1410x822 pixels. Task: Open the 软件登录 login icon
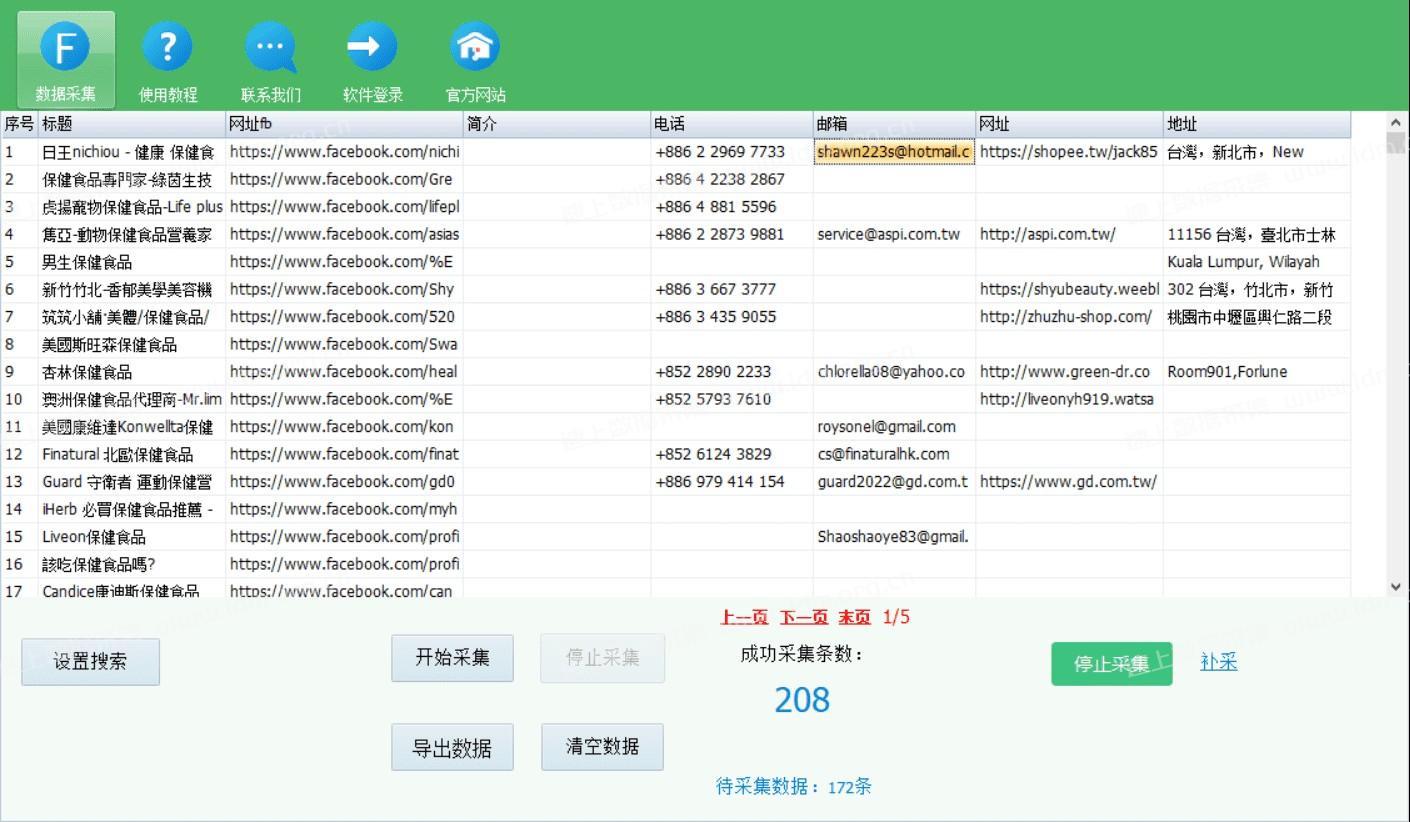click(x=373, y=60)
